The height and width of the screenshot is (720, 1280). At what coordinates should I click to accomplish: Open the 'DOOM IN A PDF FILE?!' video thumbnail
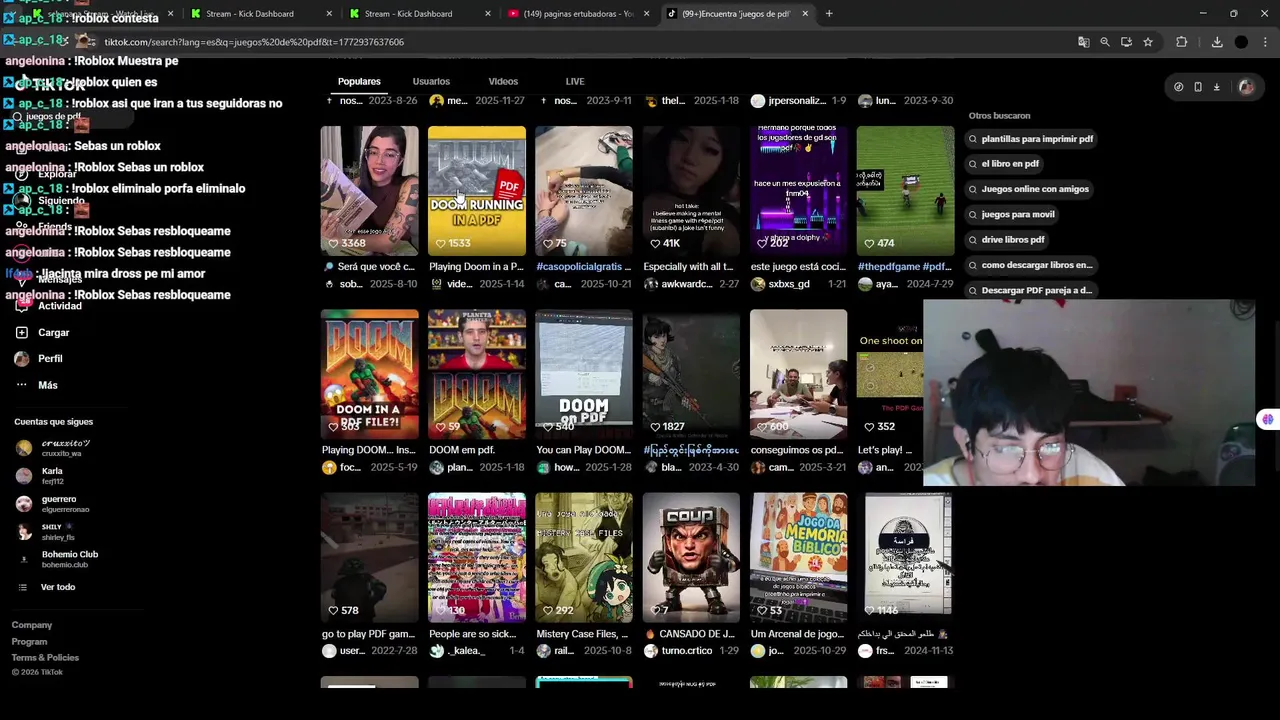point(370,374)
